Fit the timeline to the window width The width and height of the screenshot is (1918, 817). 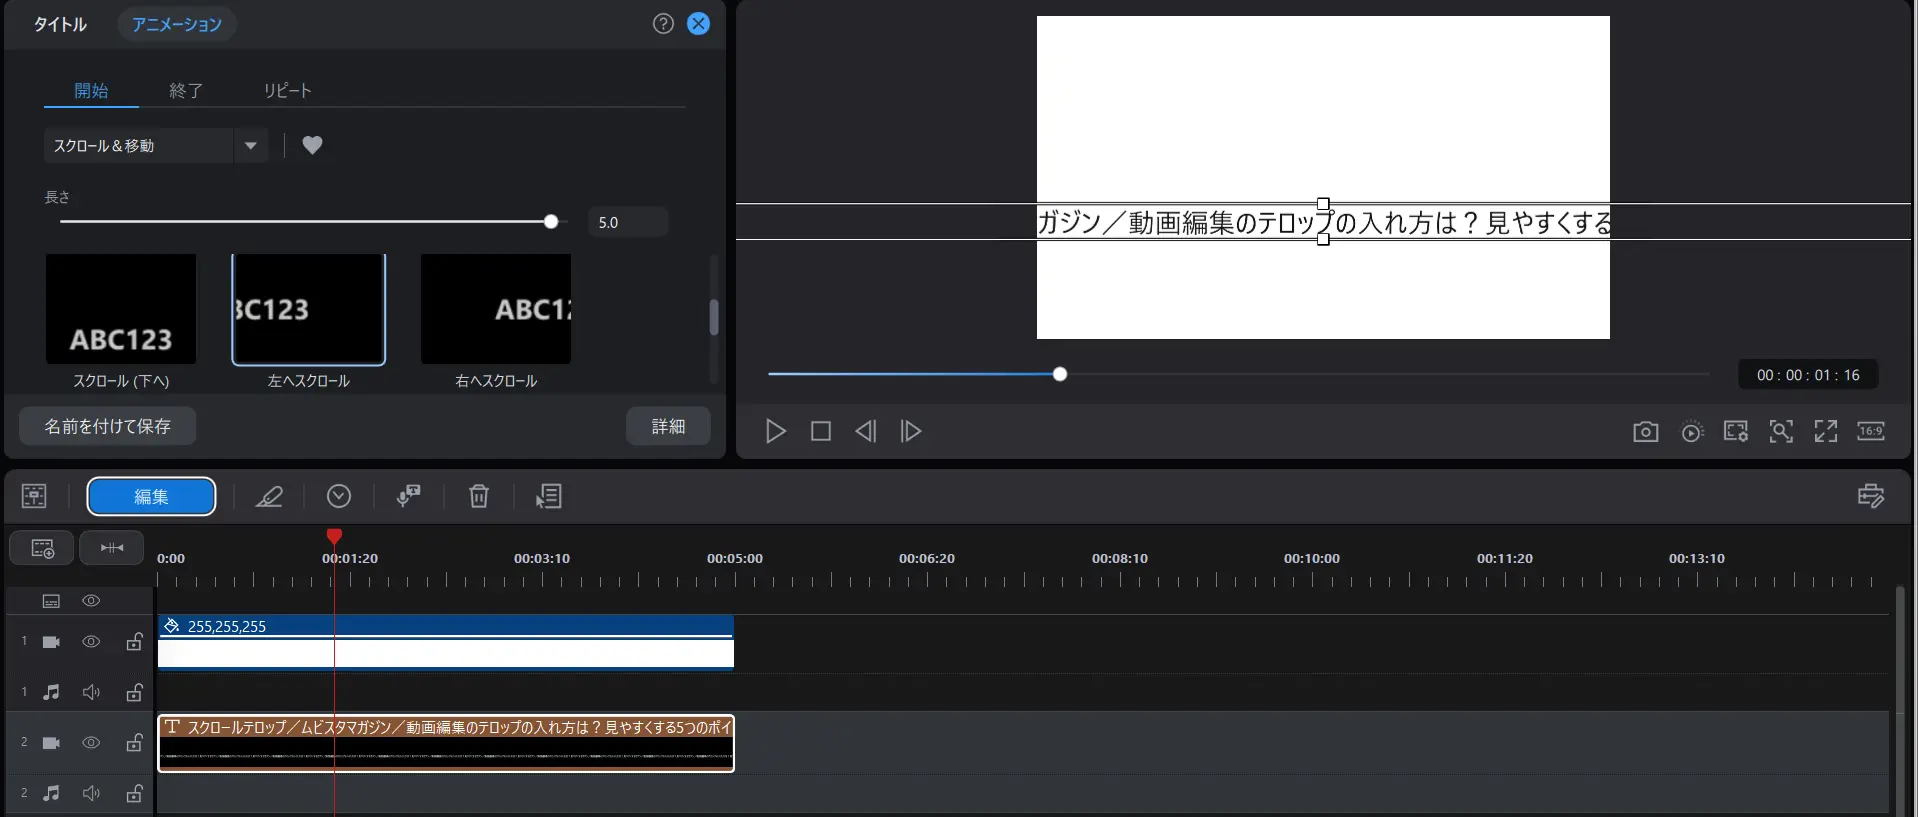point(112,548)
